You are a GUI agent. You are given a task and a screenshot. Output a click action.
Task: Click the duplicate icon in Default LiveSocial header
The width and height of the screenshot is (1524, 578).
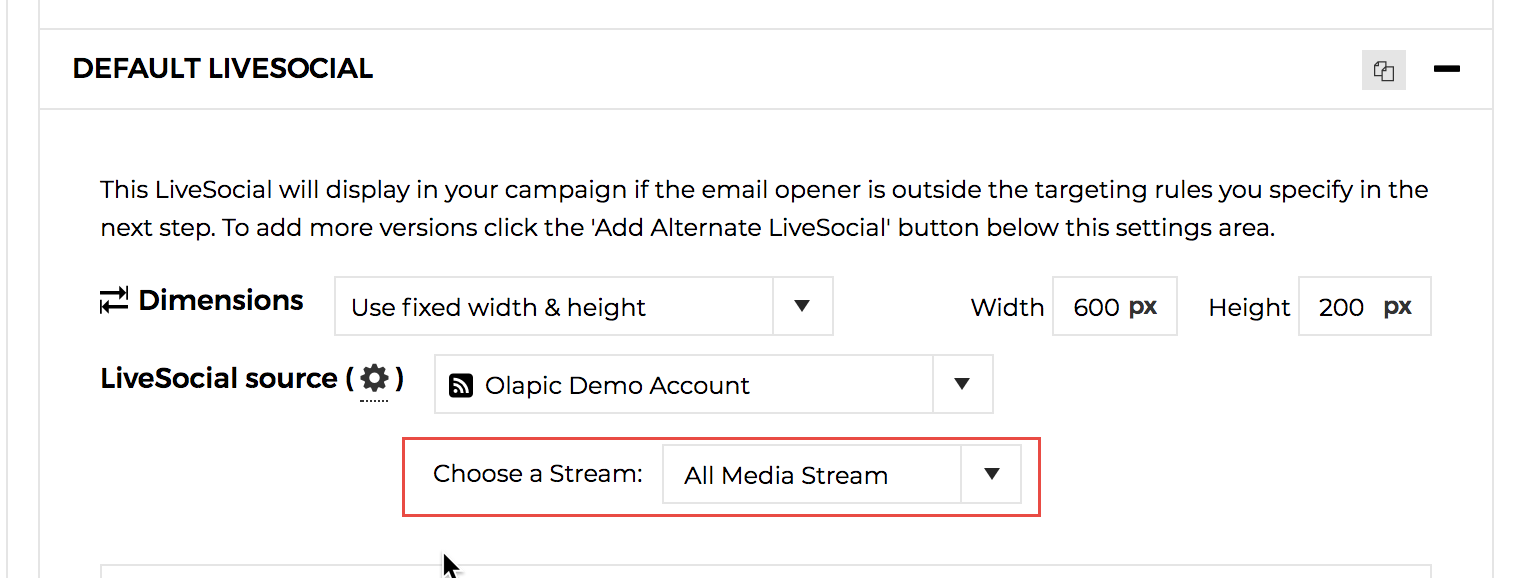(1384, 70)
